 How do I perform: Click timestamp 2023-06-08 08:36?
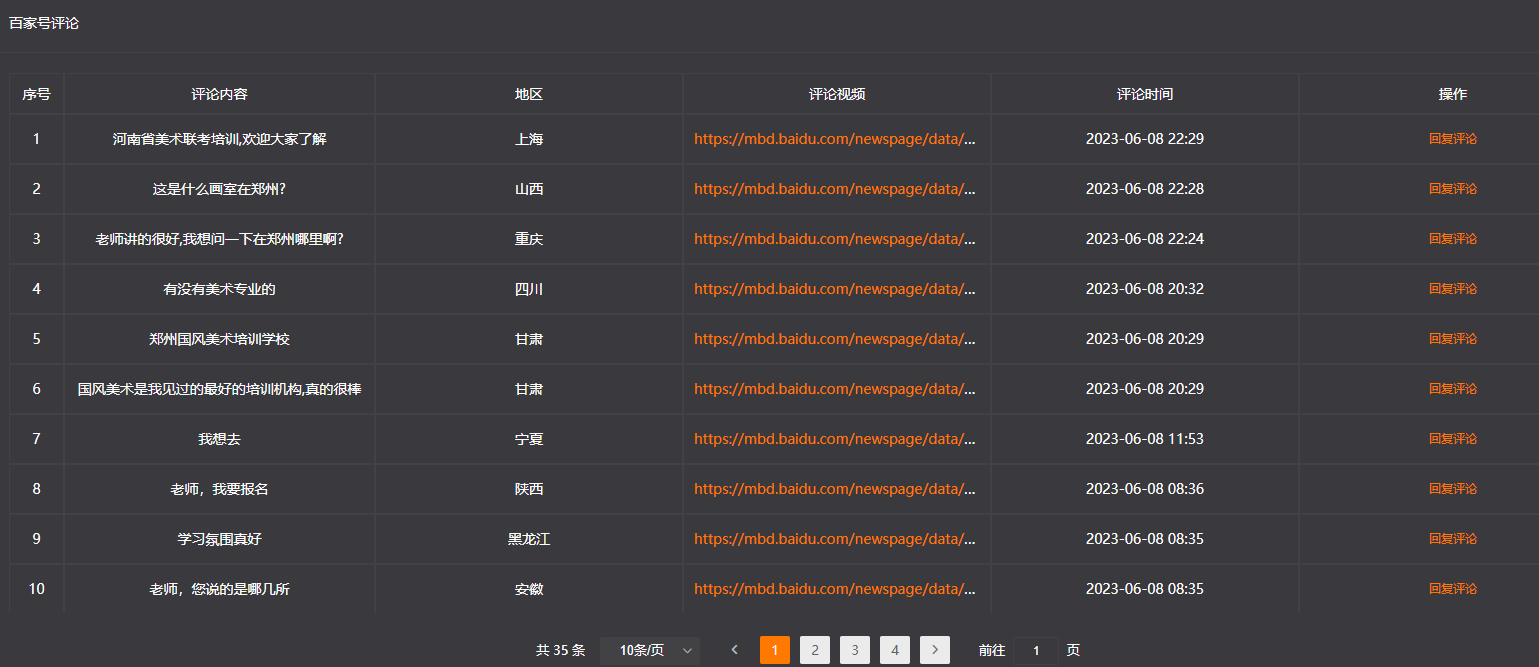click(x=1145, y=489)
